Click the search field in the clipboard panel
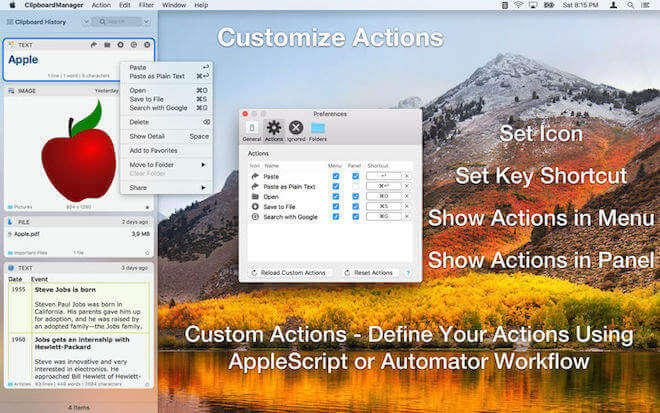Viewport: 660px width, 413px height. (118, 21)
